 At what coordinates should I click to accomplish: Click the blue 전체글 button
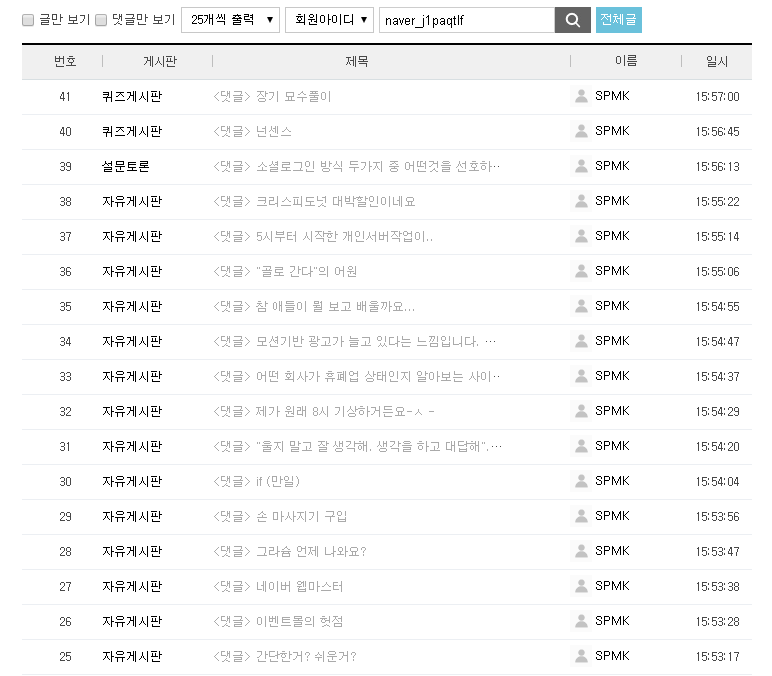[x=618, y=20]
